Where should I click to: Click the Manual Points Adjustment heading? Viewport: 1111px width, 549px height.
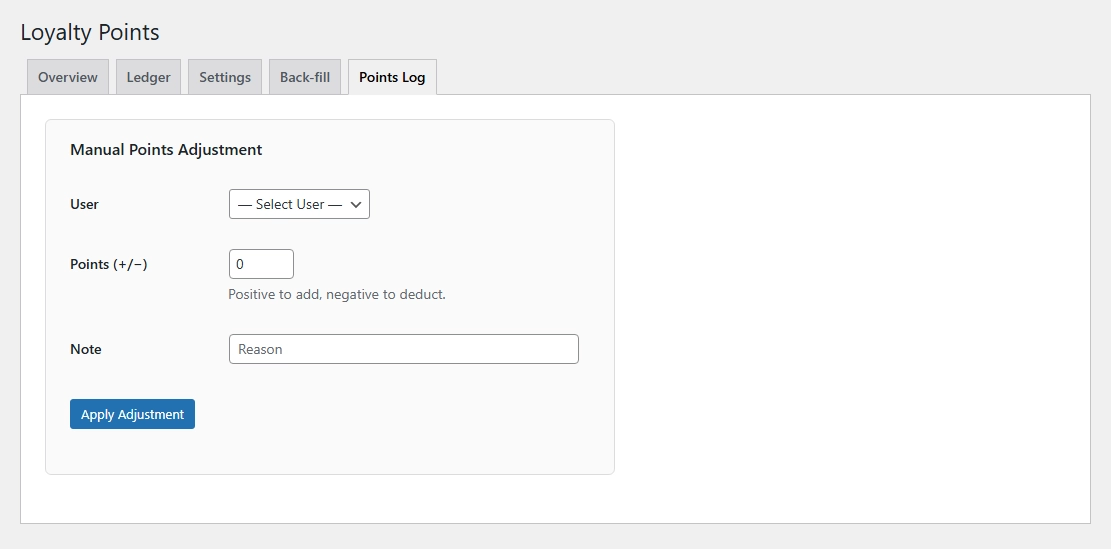point(166,149)
